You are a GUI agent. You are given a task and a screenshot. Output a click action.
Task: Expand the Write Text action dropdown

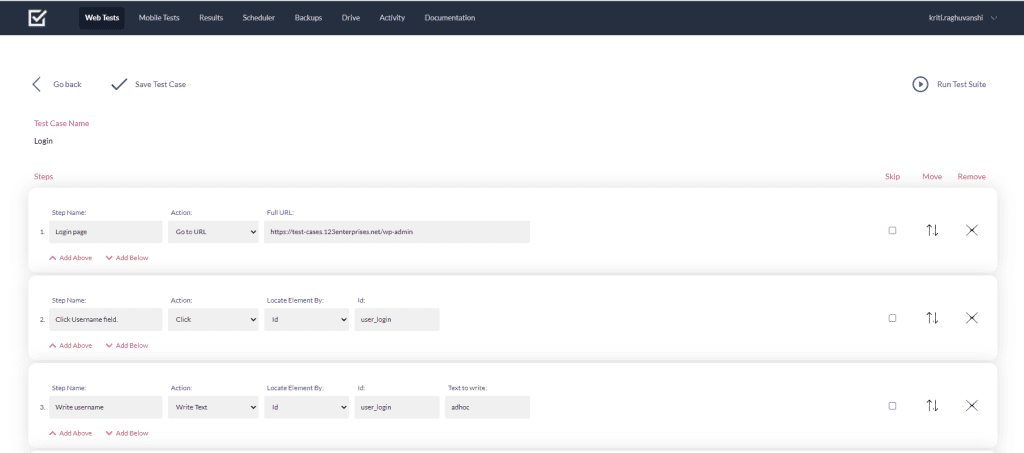213,407
